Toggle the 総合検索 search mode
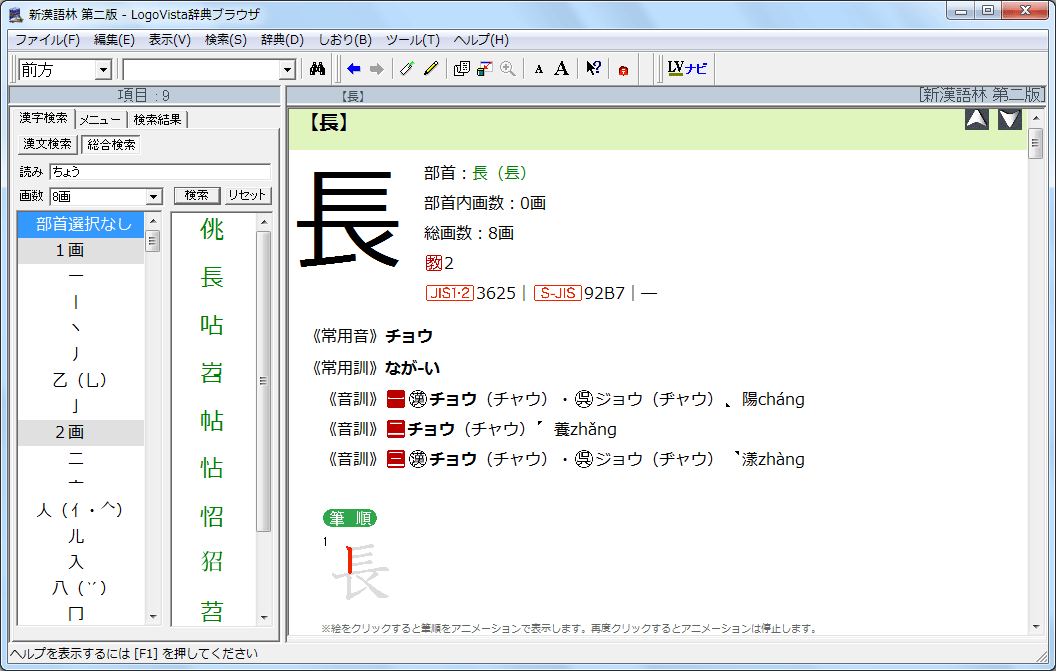This screenshot has width=1056, height=671. 111,145
